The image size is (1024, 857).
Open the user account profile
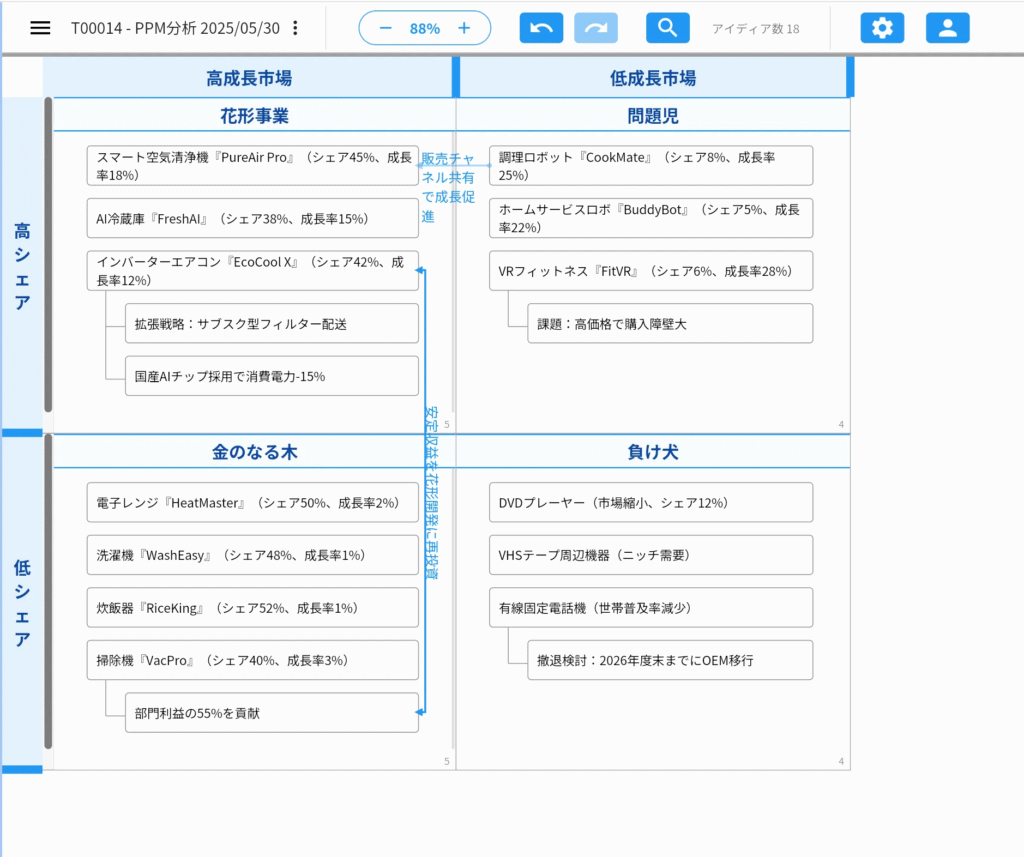coord(947,28)
